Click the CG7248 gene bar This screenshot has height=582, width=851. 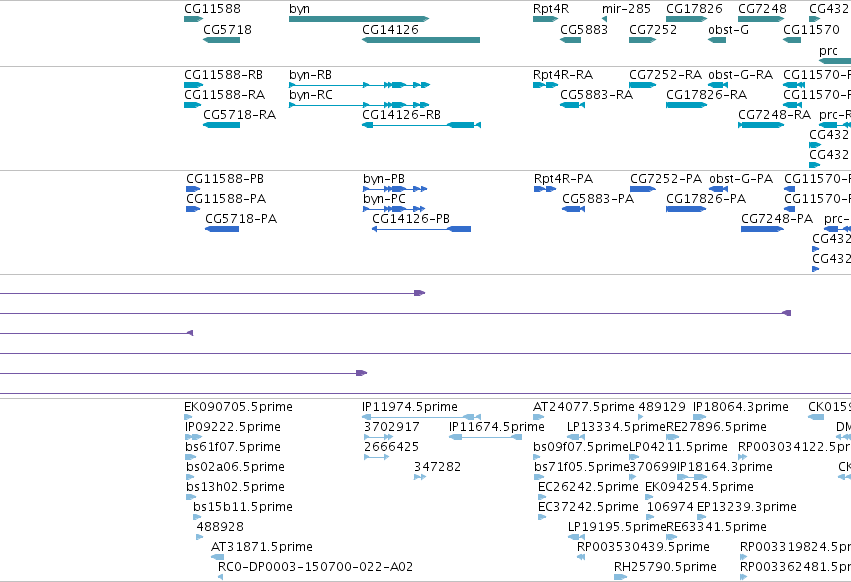click(761, 19)
